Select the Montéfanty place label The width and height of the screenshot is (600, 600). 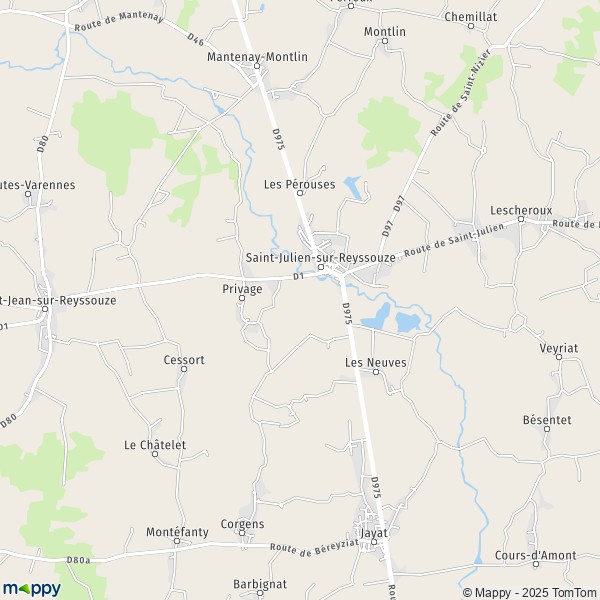177,532
